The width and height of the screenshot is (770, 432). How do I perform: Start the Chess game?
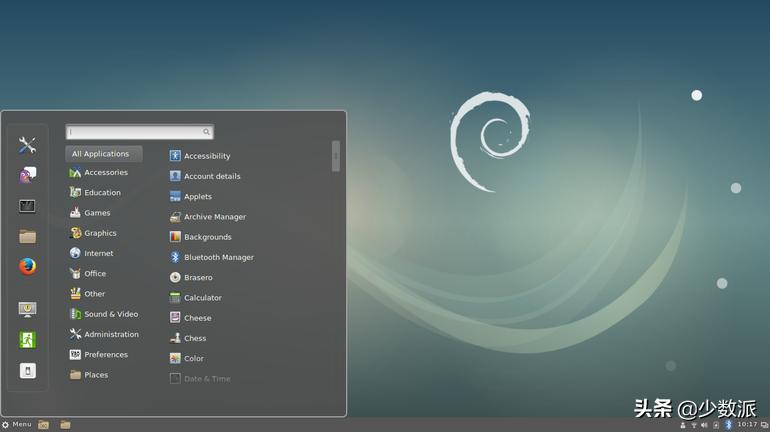[188, 338]
